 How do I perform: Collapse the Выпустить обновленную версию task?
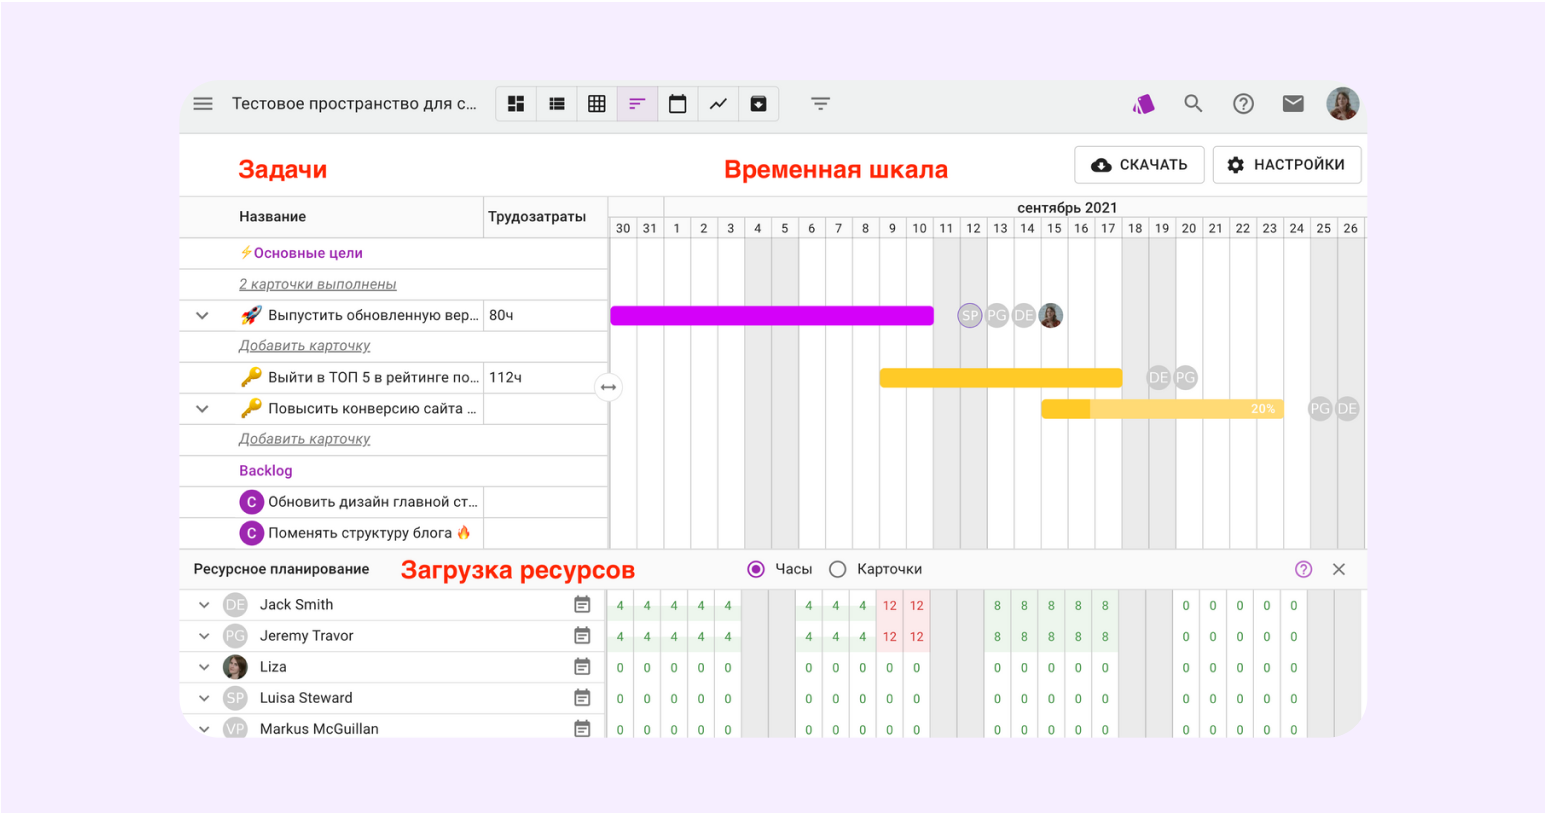click(x=202, y=316)
